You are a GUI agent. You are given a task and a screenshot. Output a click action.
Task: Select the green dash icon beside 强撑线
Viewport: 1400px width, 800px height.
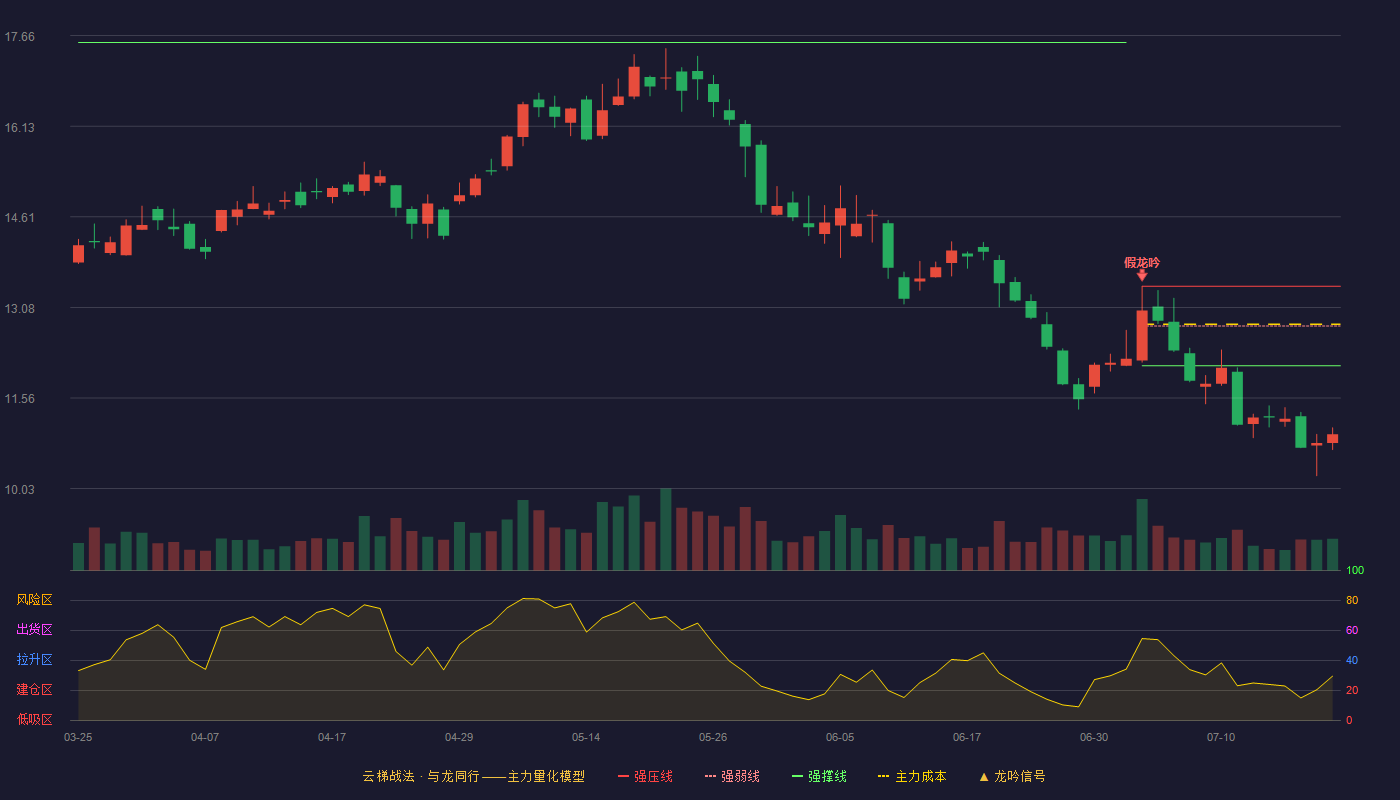point(797,776)
